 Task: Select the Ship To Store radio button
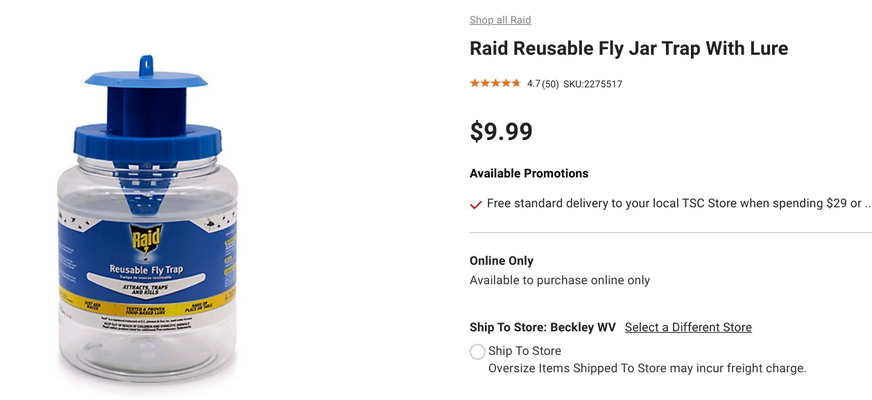click(477, 352)
